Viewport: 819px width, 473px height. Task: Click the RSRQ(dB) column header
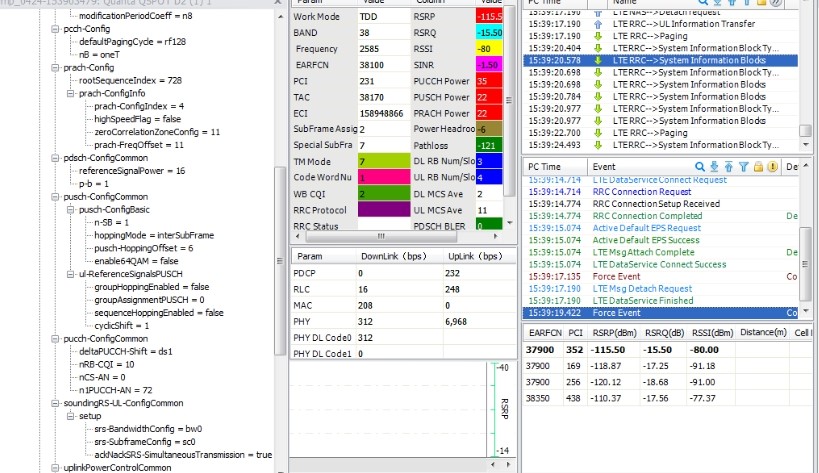[x=663, y=333]
